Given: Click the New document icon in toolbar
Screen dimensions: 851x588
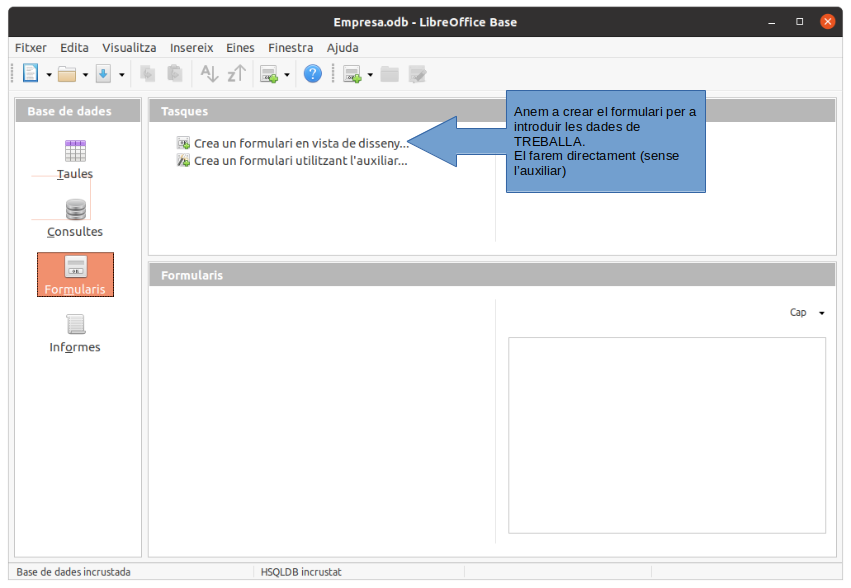Looking at the screenshot, I should (30, 73).
